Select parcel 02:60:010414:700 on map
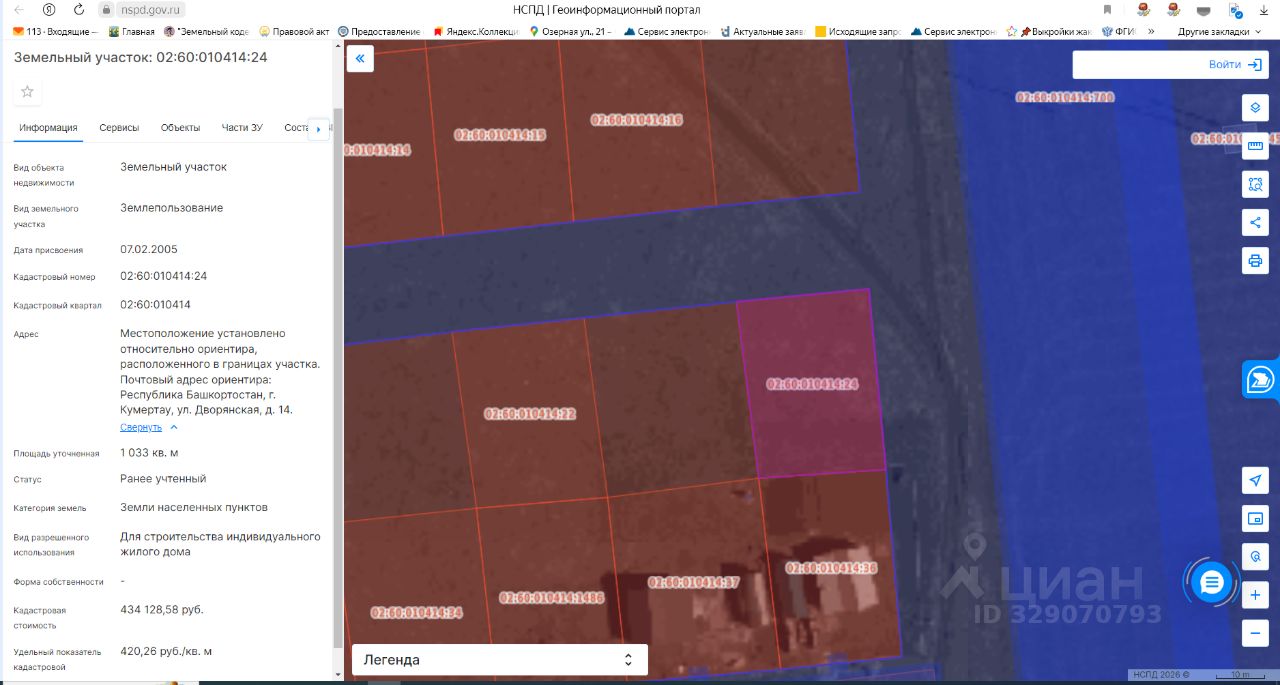Viewport: 1280px width, 685px height. (x=1064, y=97)
